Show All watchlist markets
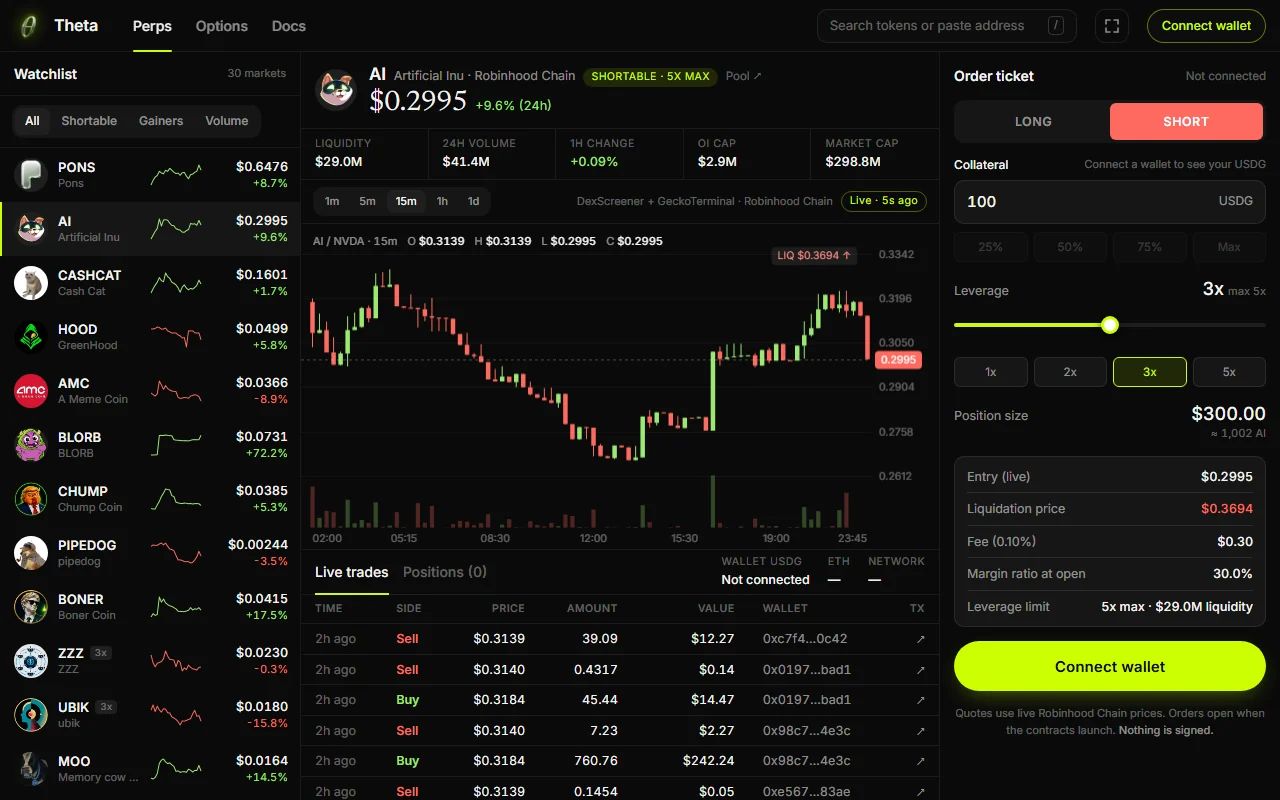Screen dimensions: 1280x800 32,121
